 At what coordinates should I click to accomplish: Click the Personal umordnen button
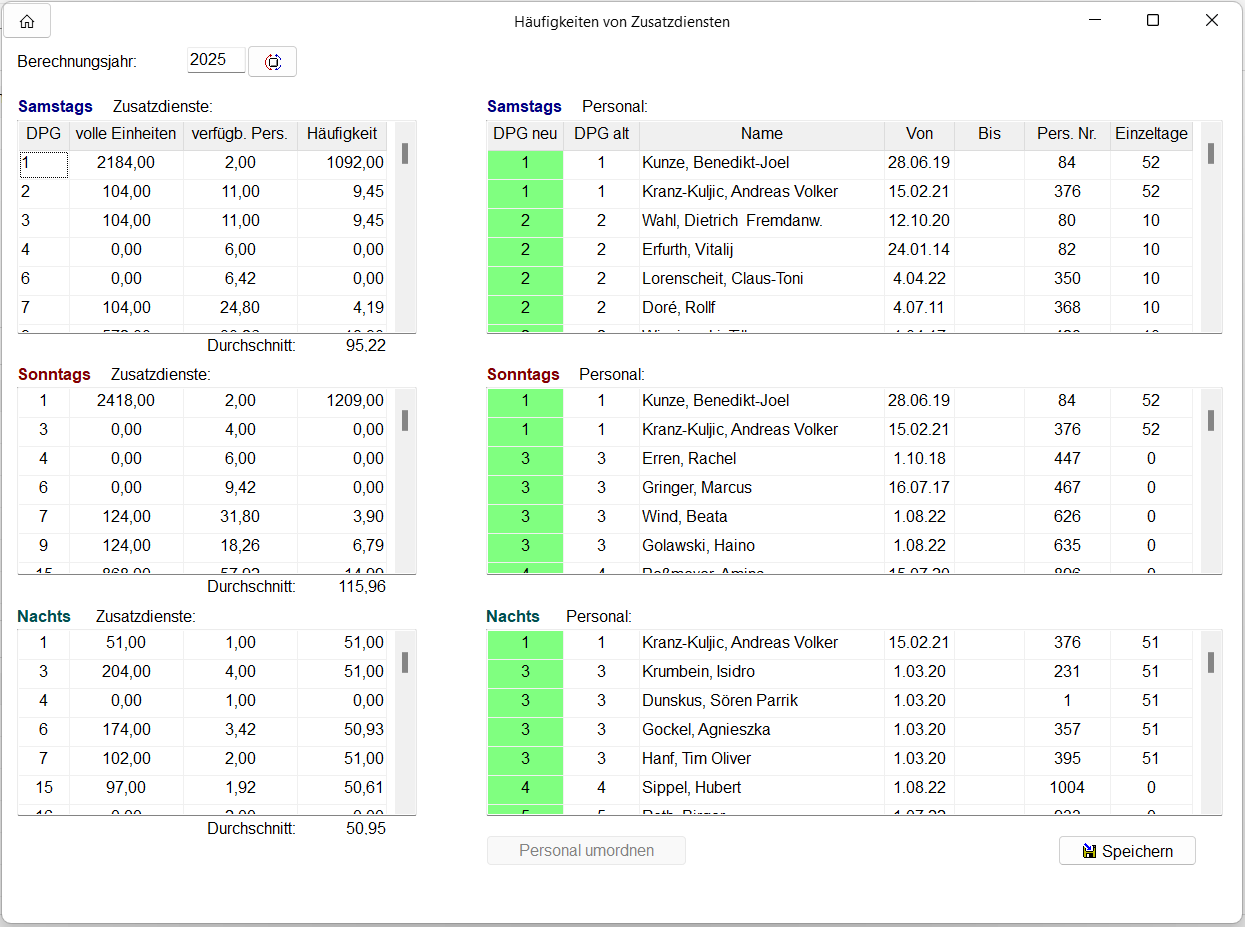click(x=586, y=851)
